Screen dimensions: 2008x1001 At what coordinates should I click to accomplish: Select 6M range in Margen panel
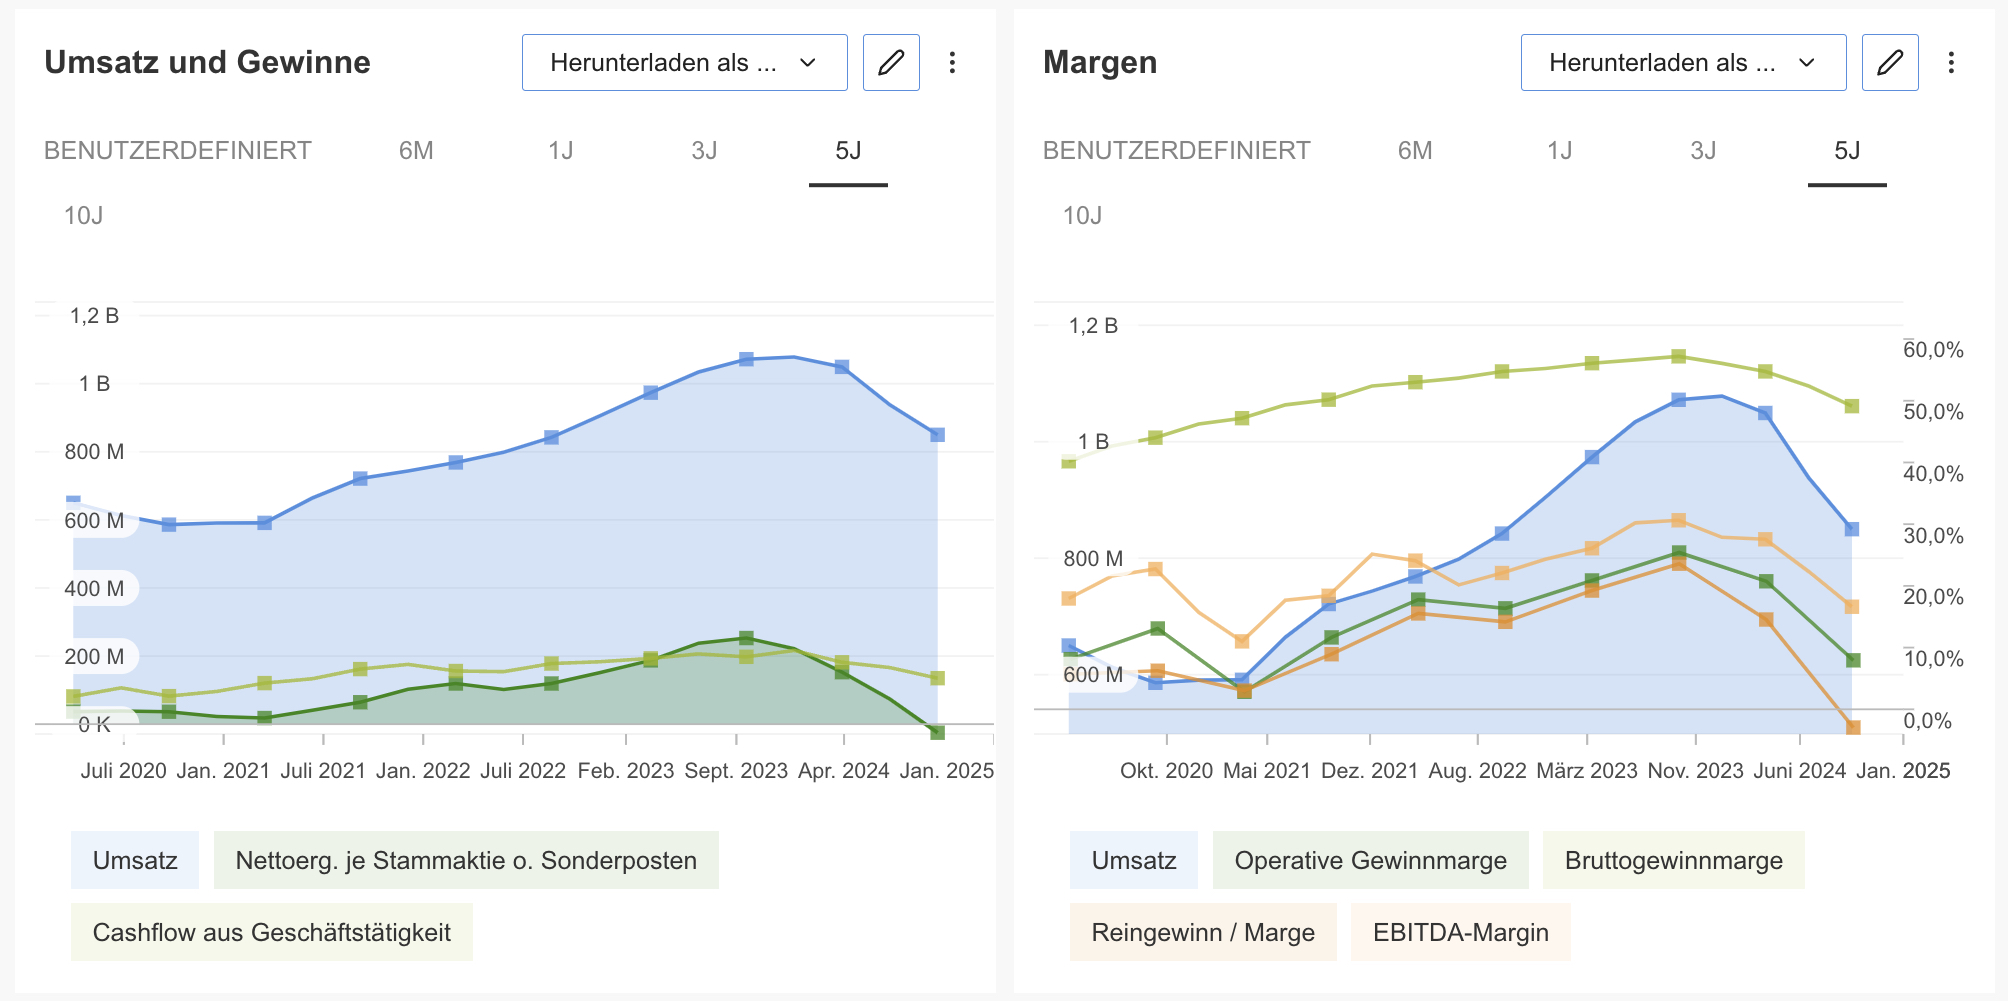click(1415, 150)
